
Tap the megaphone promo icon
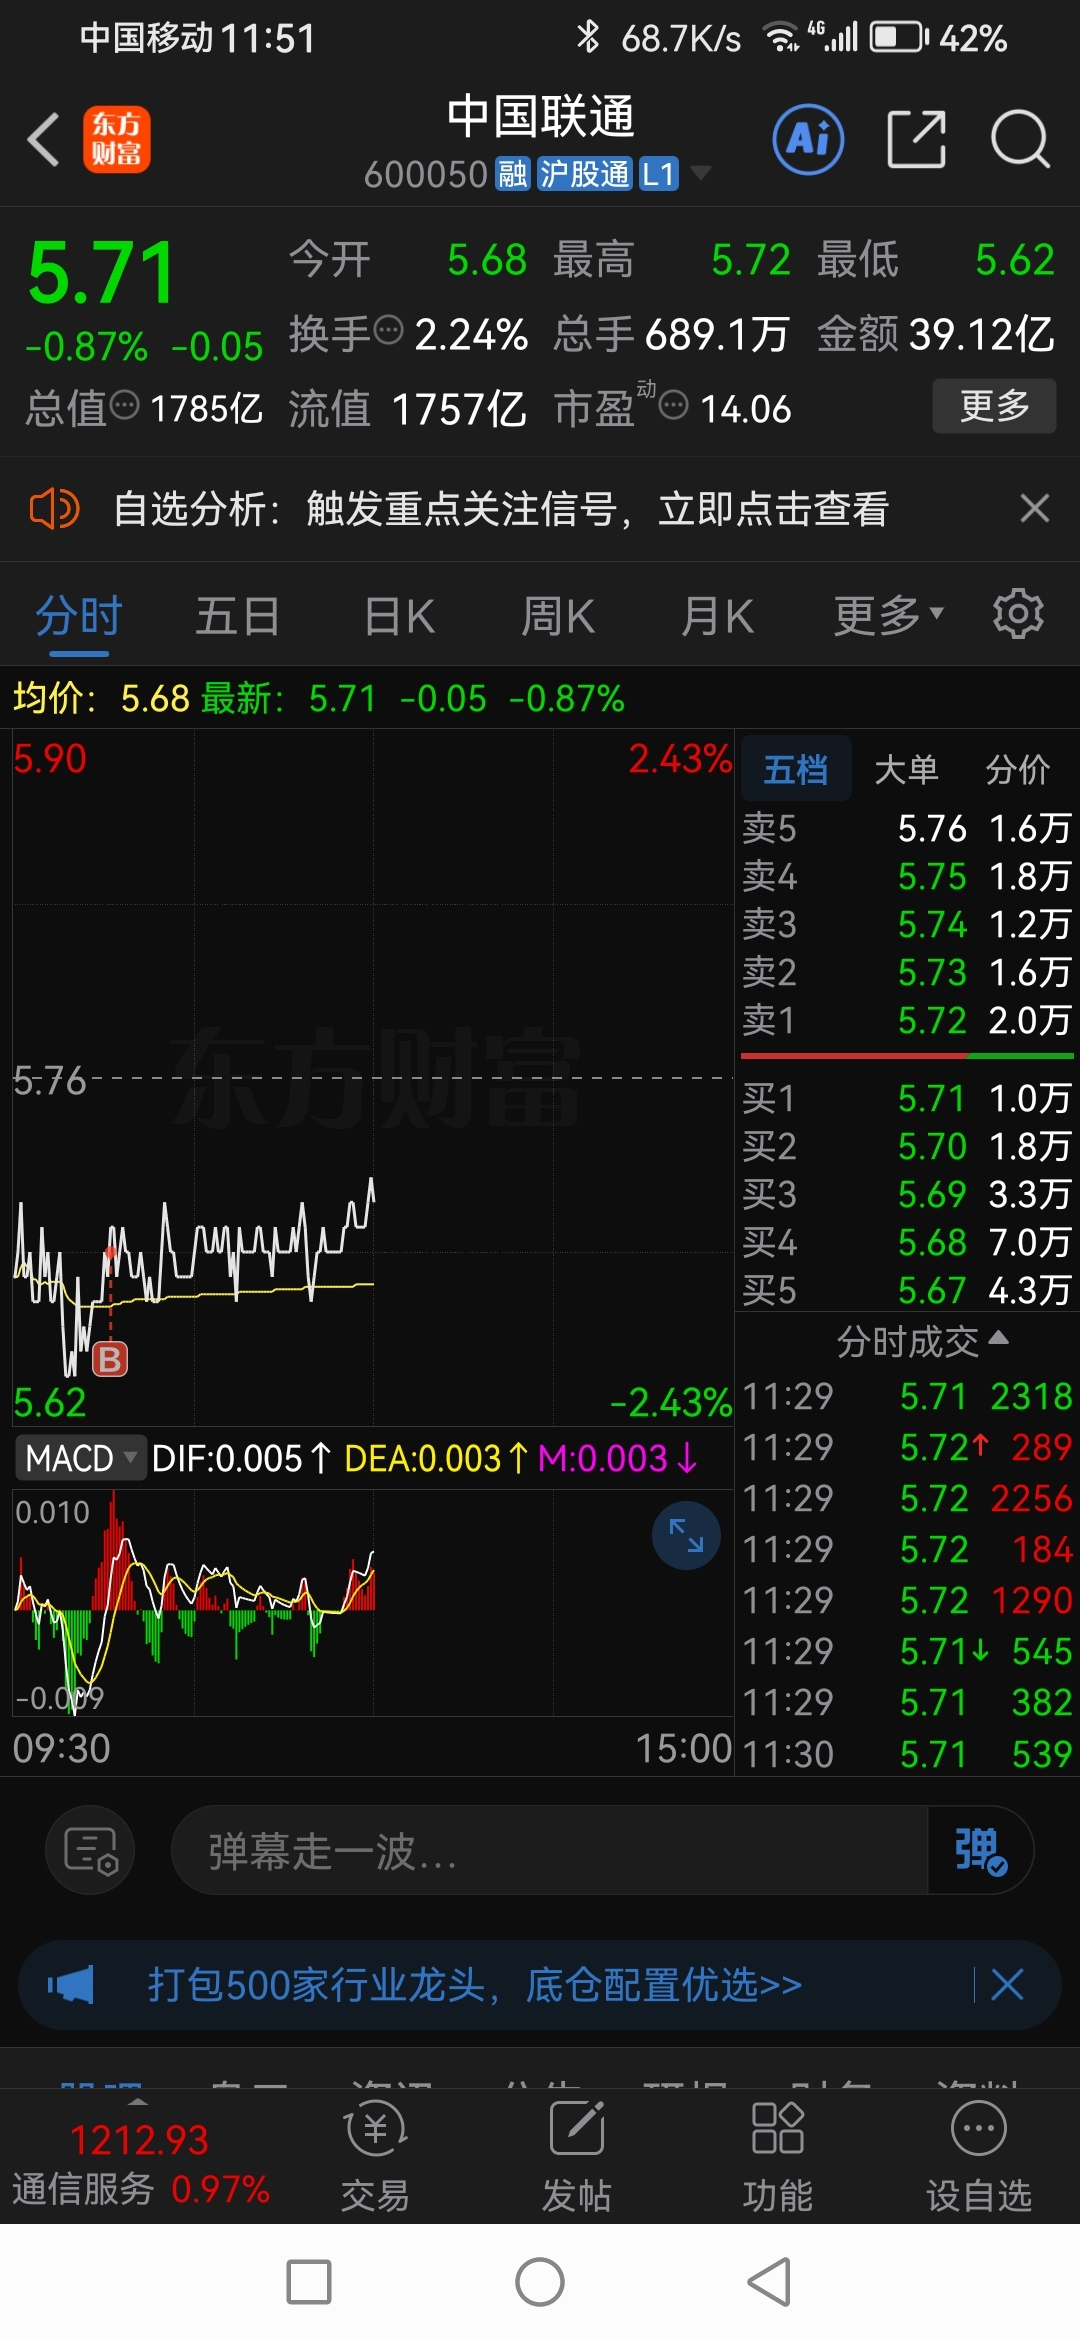point(70,1984)
